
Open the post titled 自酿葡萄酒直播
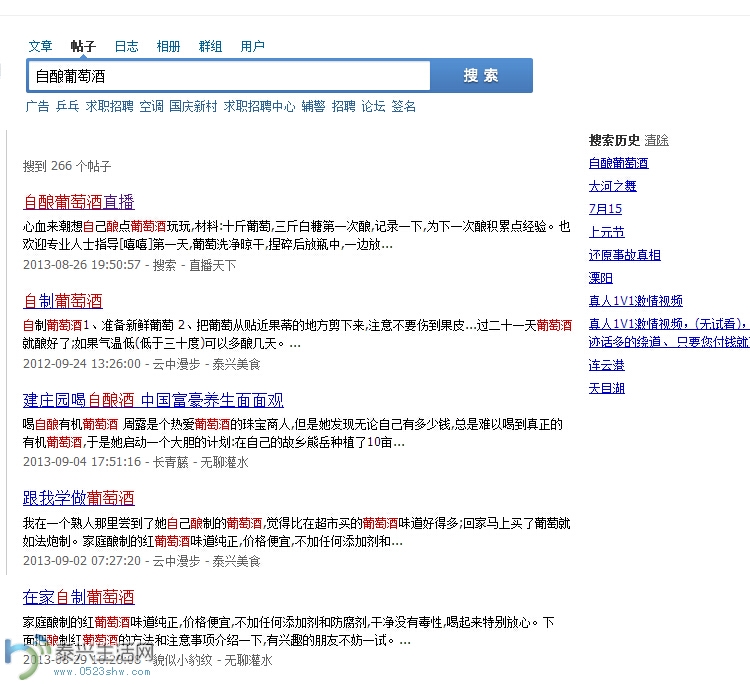(x=78, y=201)
